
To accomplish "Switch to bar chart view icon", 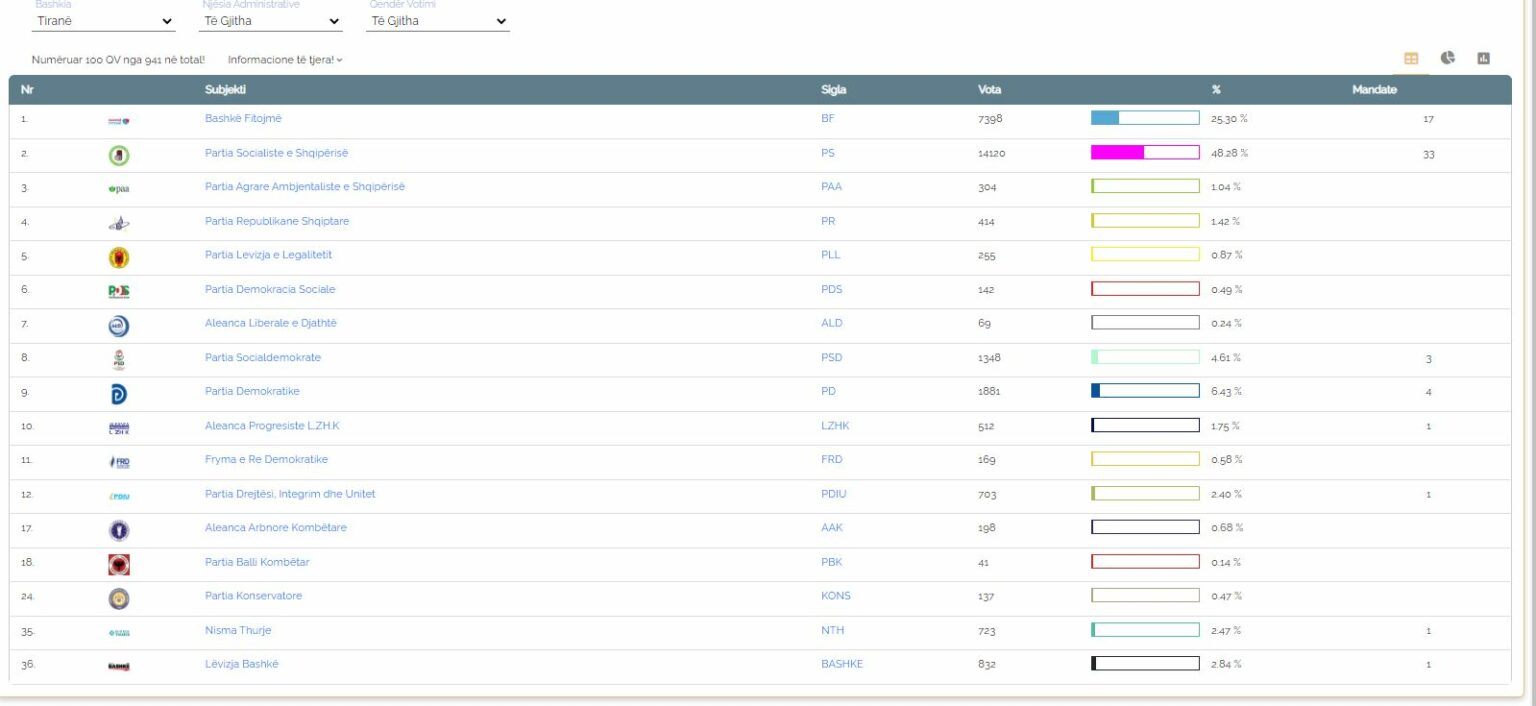I will coord(1483,58).
